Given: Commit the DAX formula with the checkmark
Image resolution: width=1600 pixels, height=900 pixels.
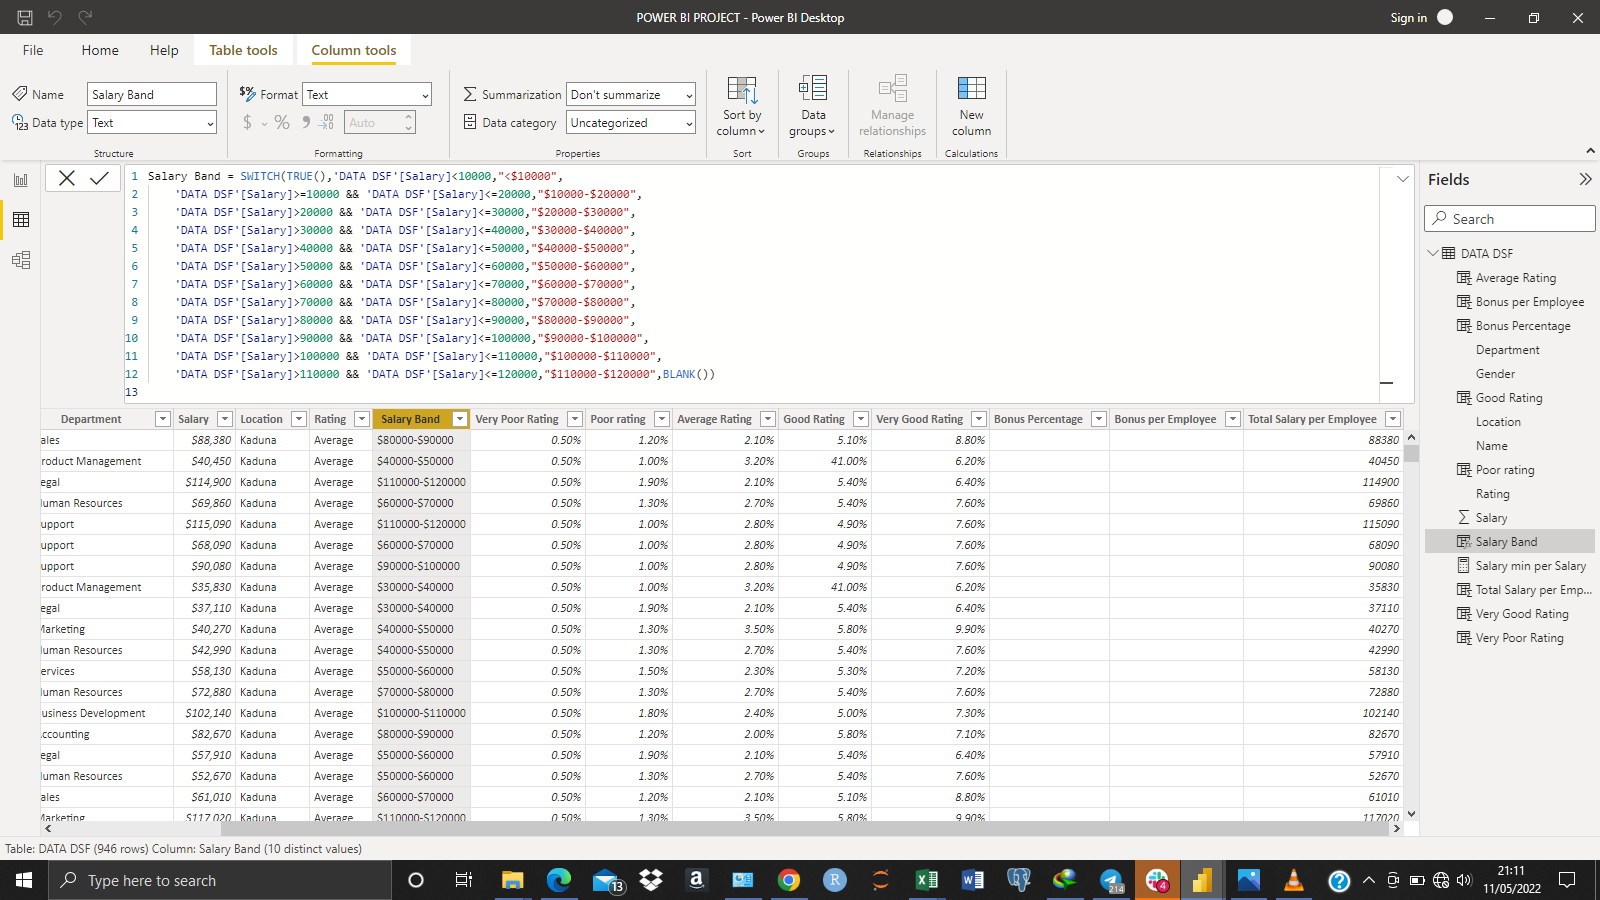Looking at the screenshot, I should (98, 178).
